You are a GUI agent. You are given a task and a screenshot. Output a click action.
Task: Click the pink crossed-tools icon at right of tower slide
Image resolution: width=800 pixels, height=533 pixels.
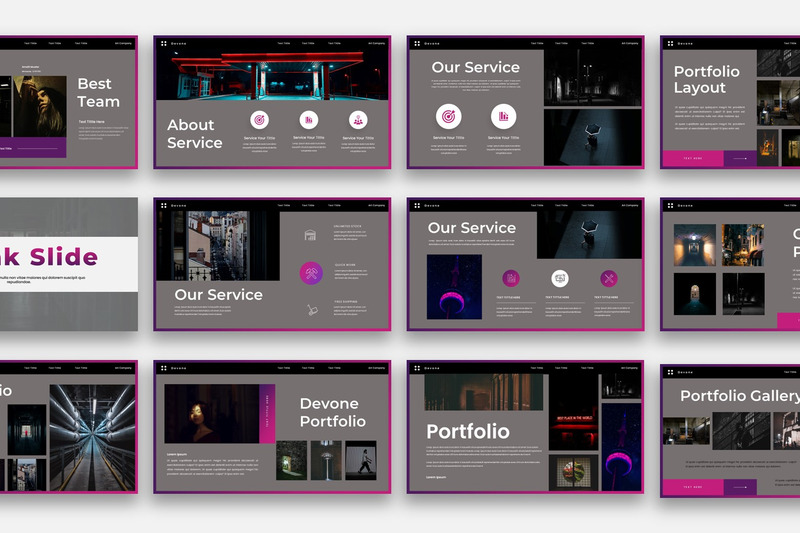pyautogui.click(x=609, y=278)
